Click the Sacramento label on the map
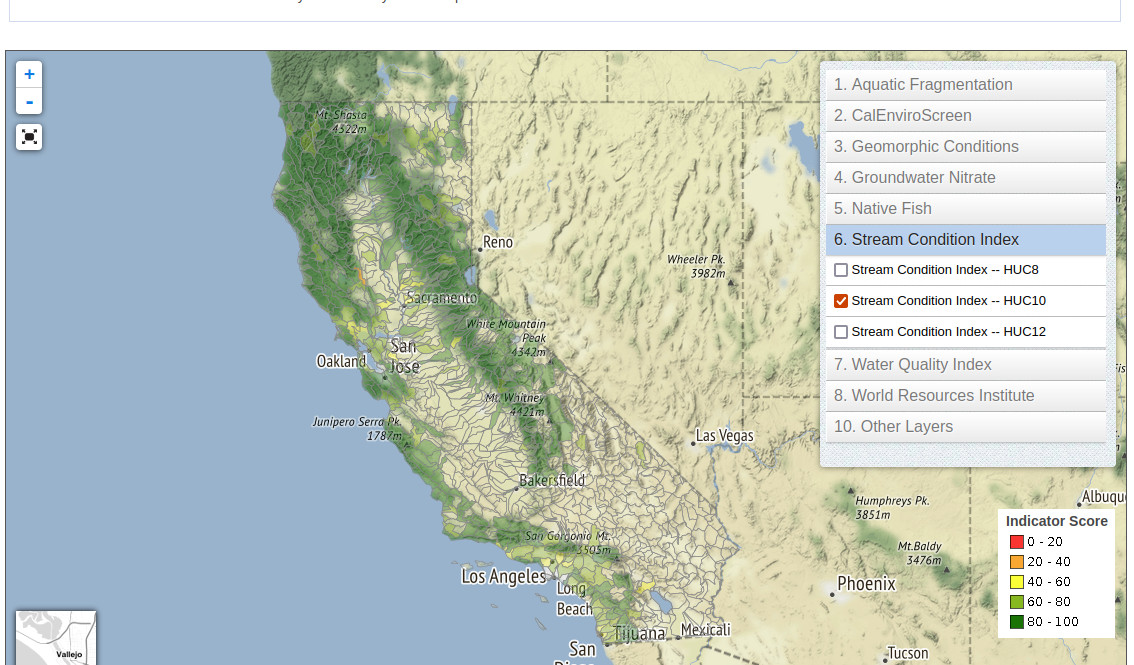Viewport: 1134px width, 665px height. point(442,298)
